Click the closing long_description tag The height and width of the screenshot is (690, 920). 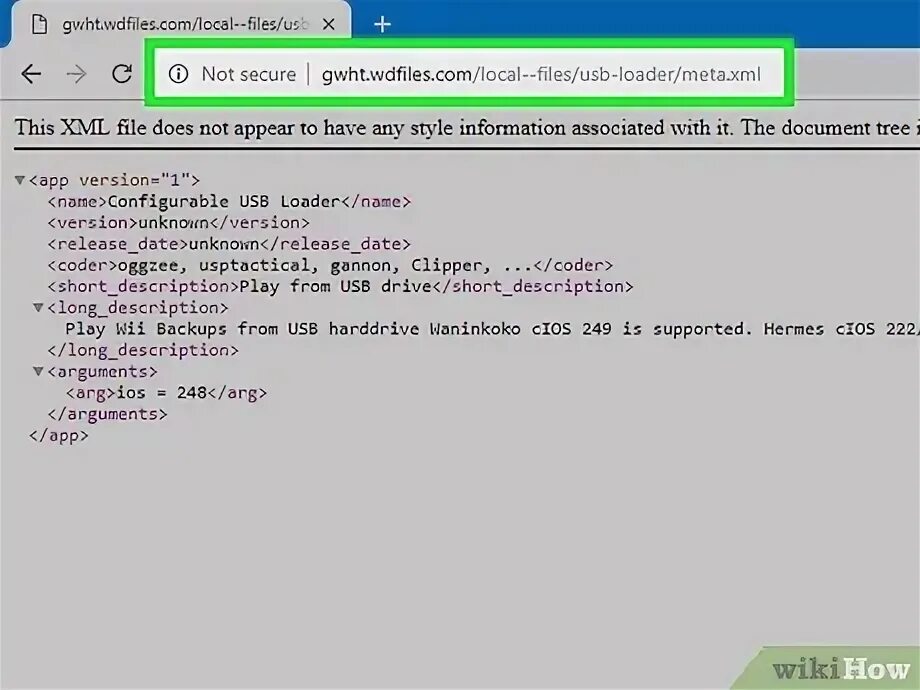point(143,350)
